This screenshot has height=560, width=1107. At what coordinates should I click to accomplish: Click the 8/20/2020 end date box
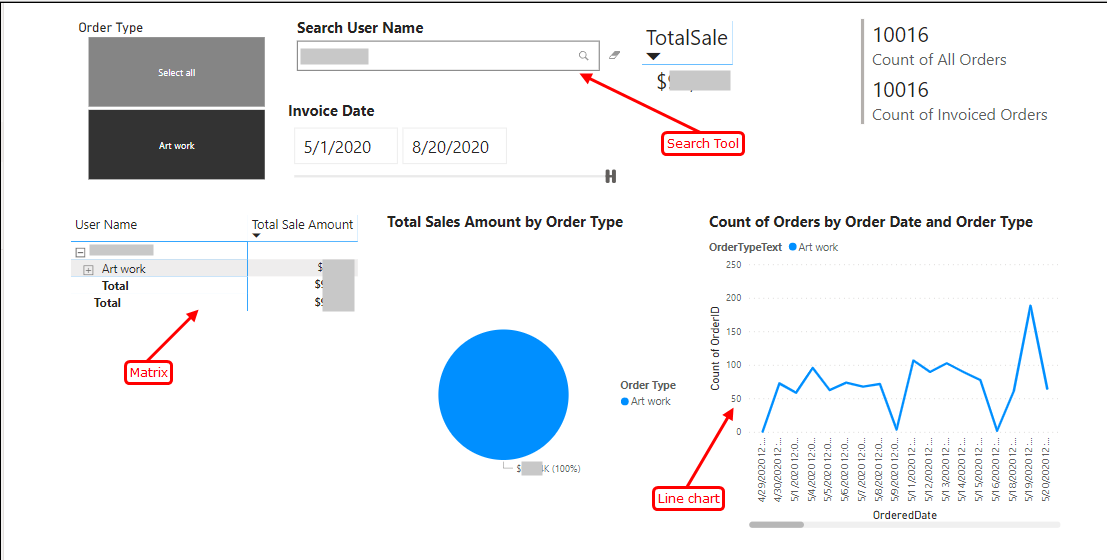click(x=454, y=147)
